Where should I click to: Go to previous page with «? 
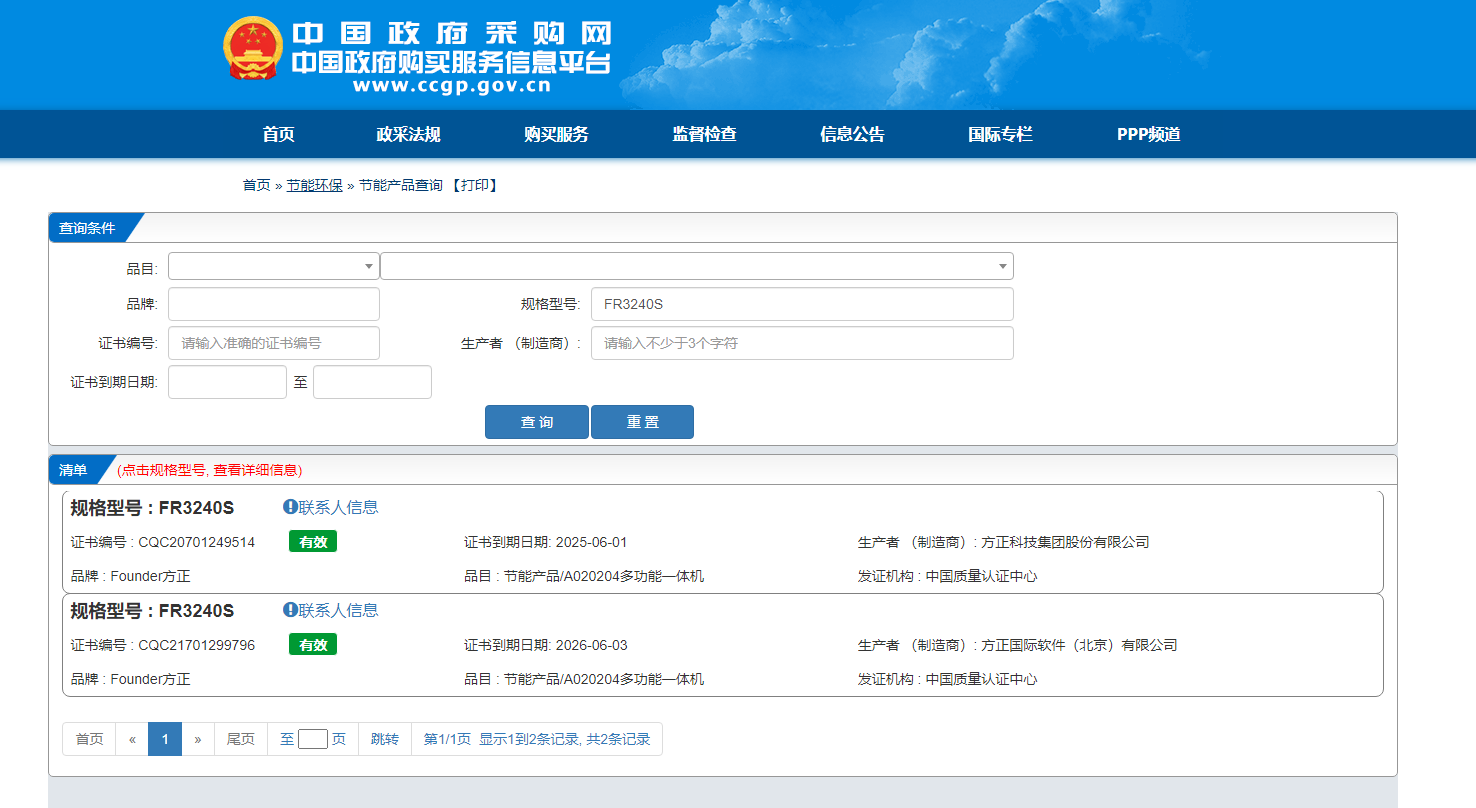point(132,739)
